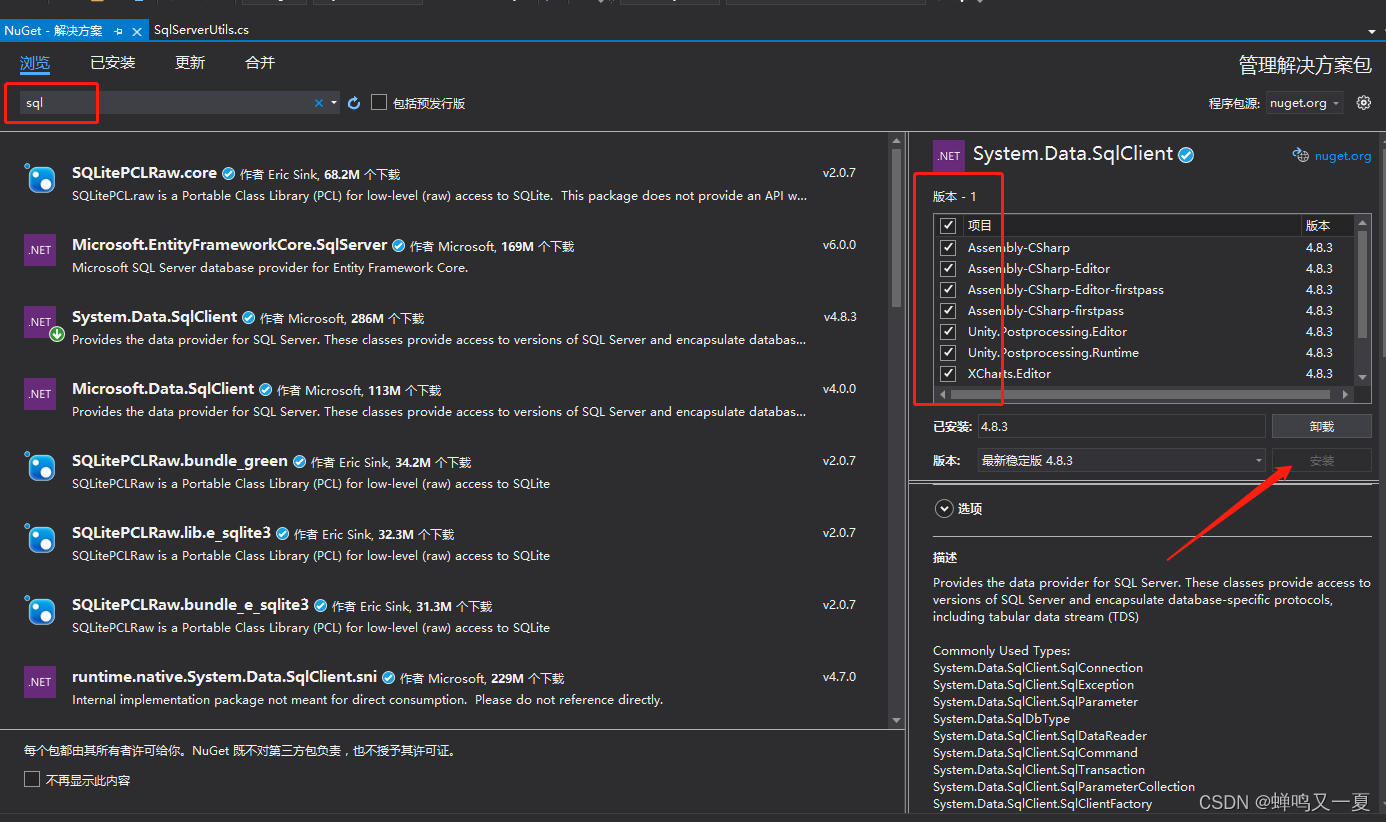Uncheck Unity.Postprocessing.Editor project
This screenshot has width=1386, height=822.
948,331
